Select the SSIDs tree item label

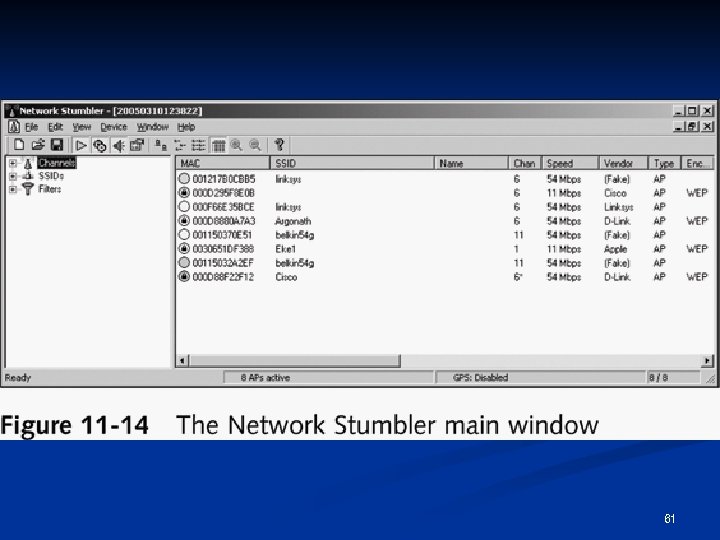tap(51, 176)
